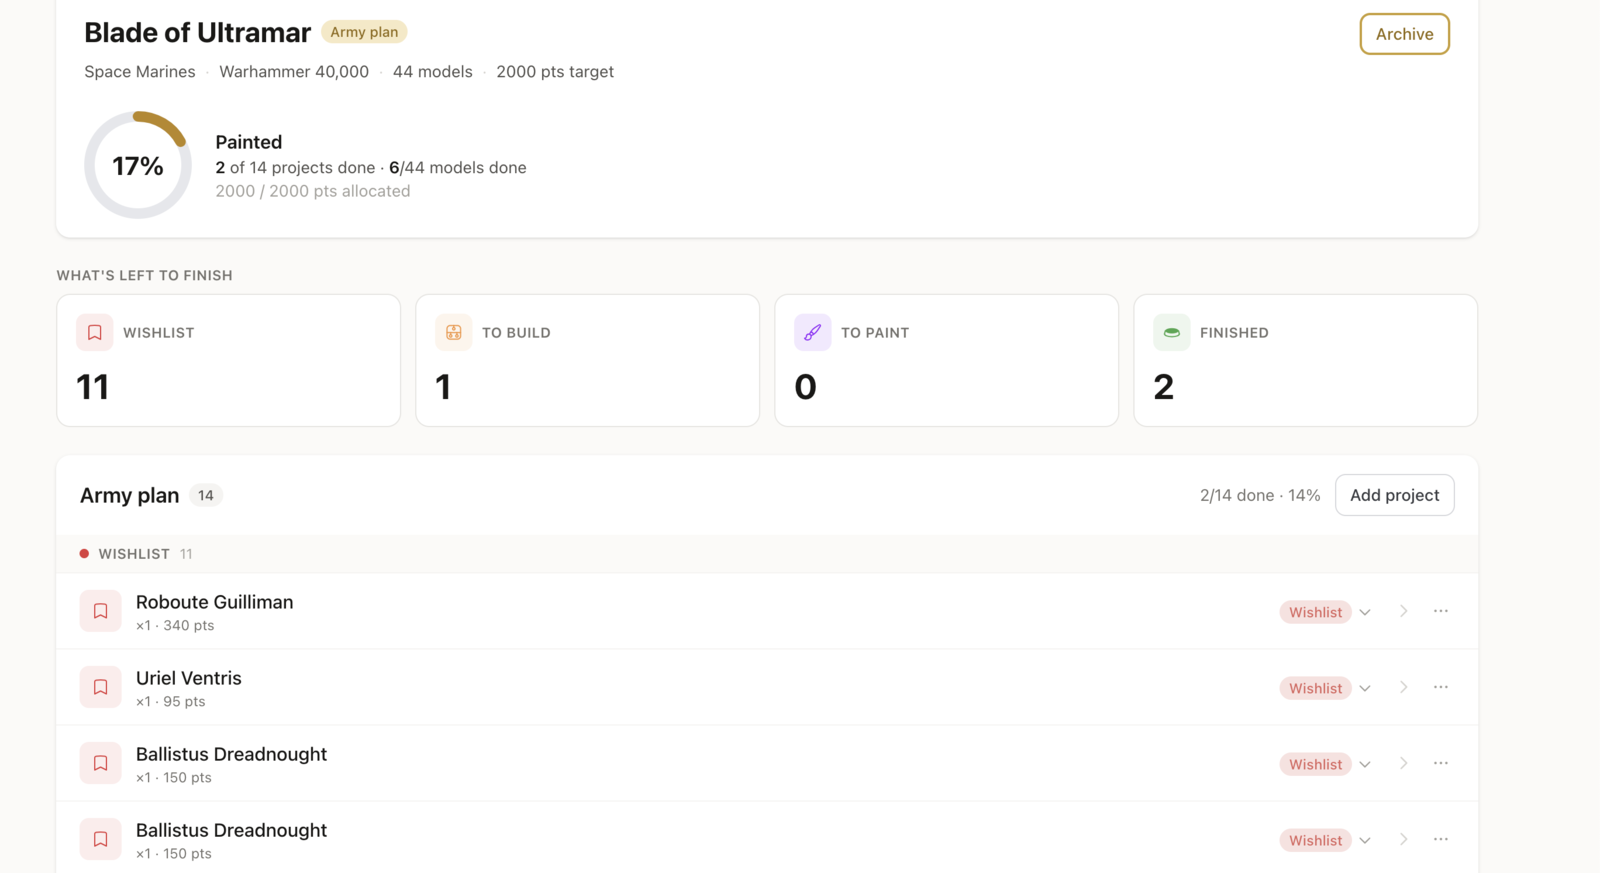The width and height of the screenshot is (1600, 873).
Task: Open the To Paint summary card showing 0
Action: pos(946,360)
